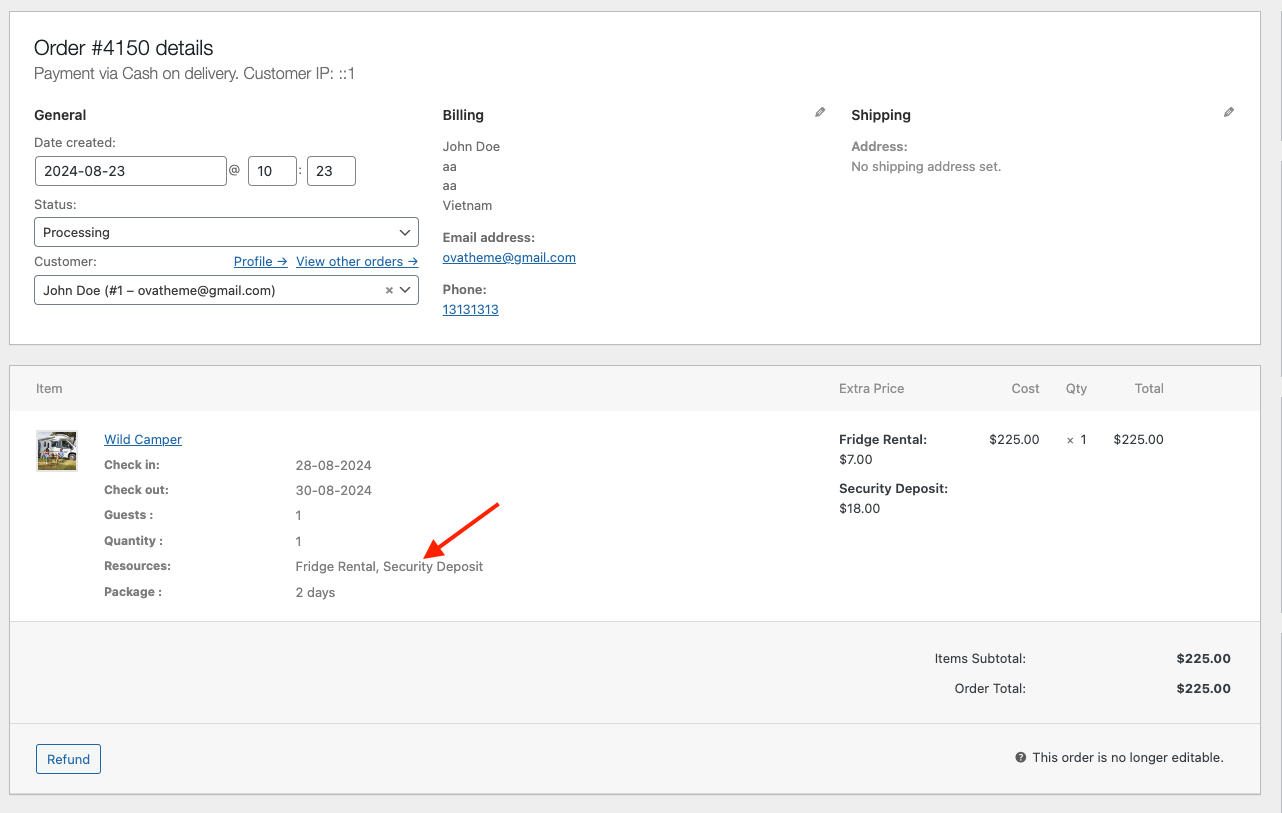
Task: Click the $7.00 fridge rental price
Action: 856,459
